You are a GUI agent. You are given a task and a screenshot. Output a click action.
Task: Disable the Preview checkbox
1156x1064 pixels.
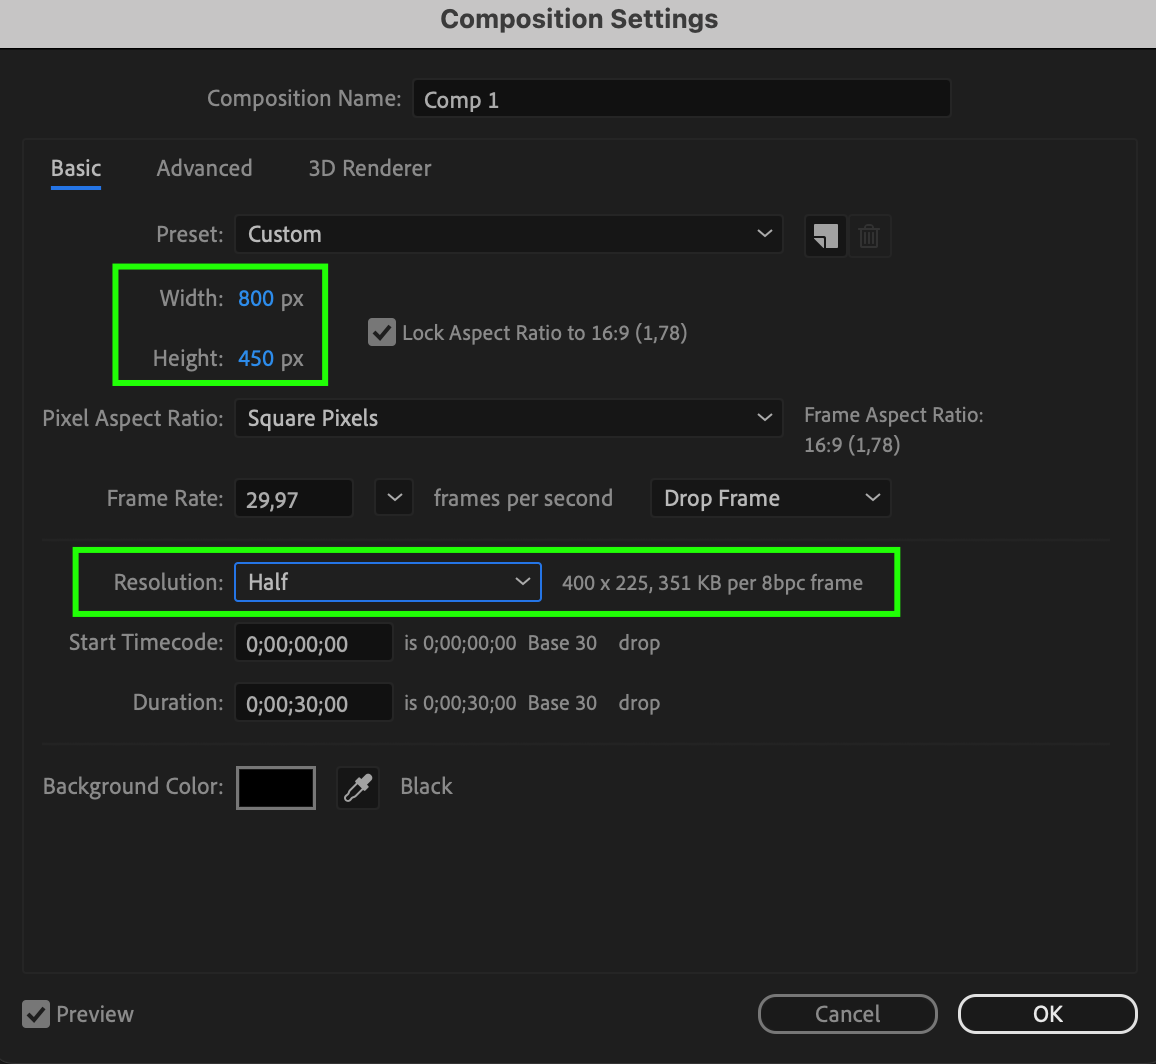[x=36, y=1014]
